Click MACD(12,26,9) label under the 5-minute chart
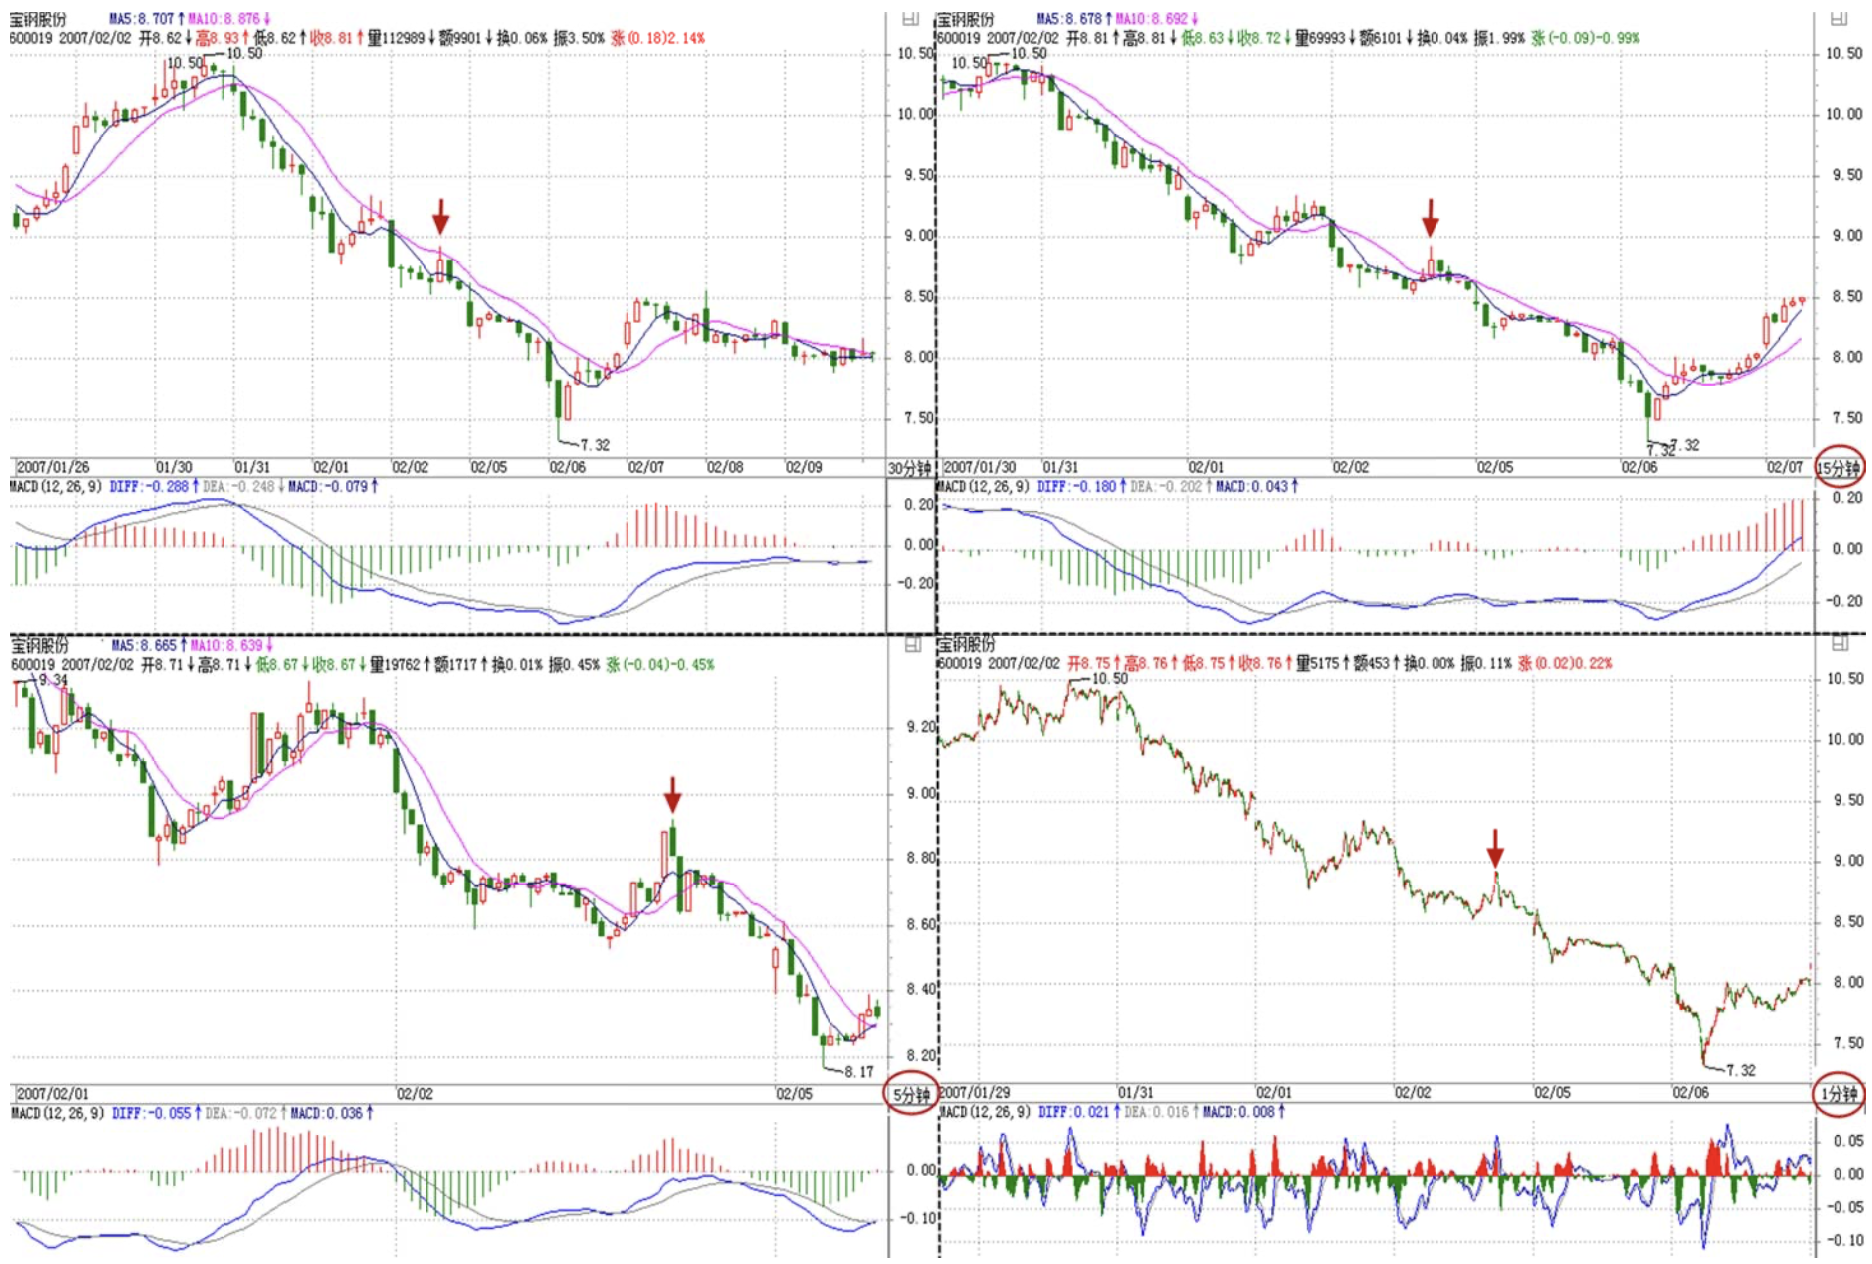Screen dimensions: 1872x1264 [x=57, y=1113]
